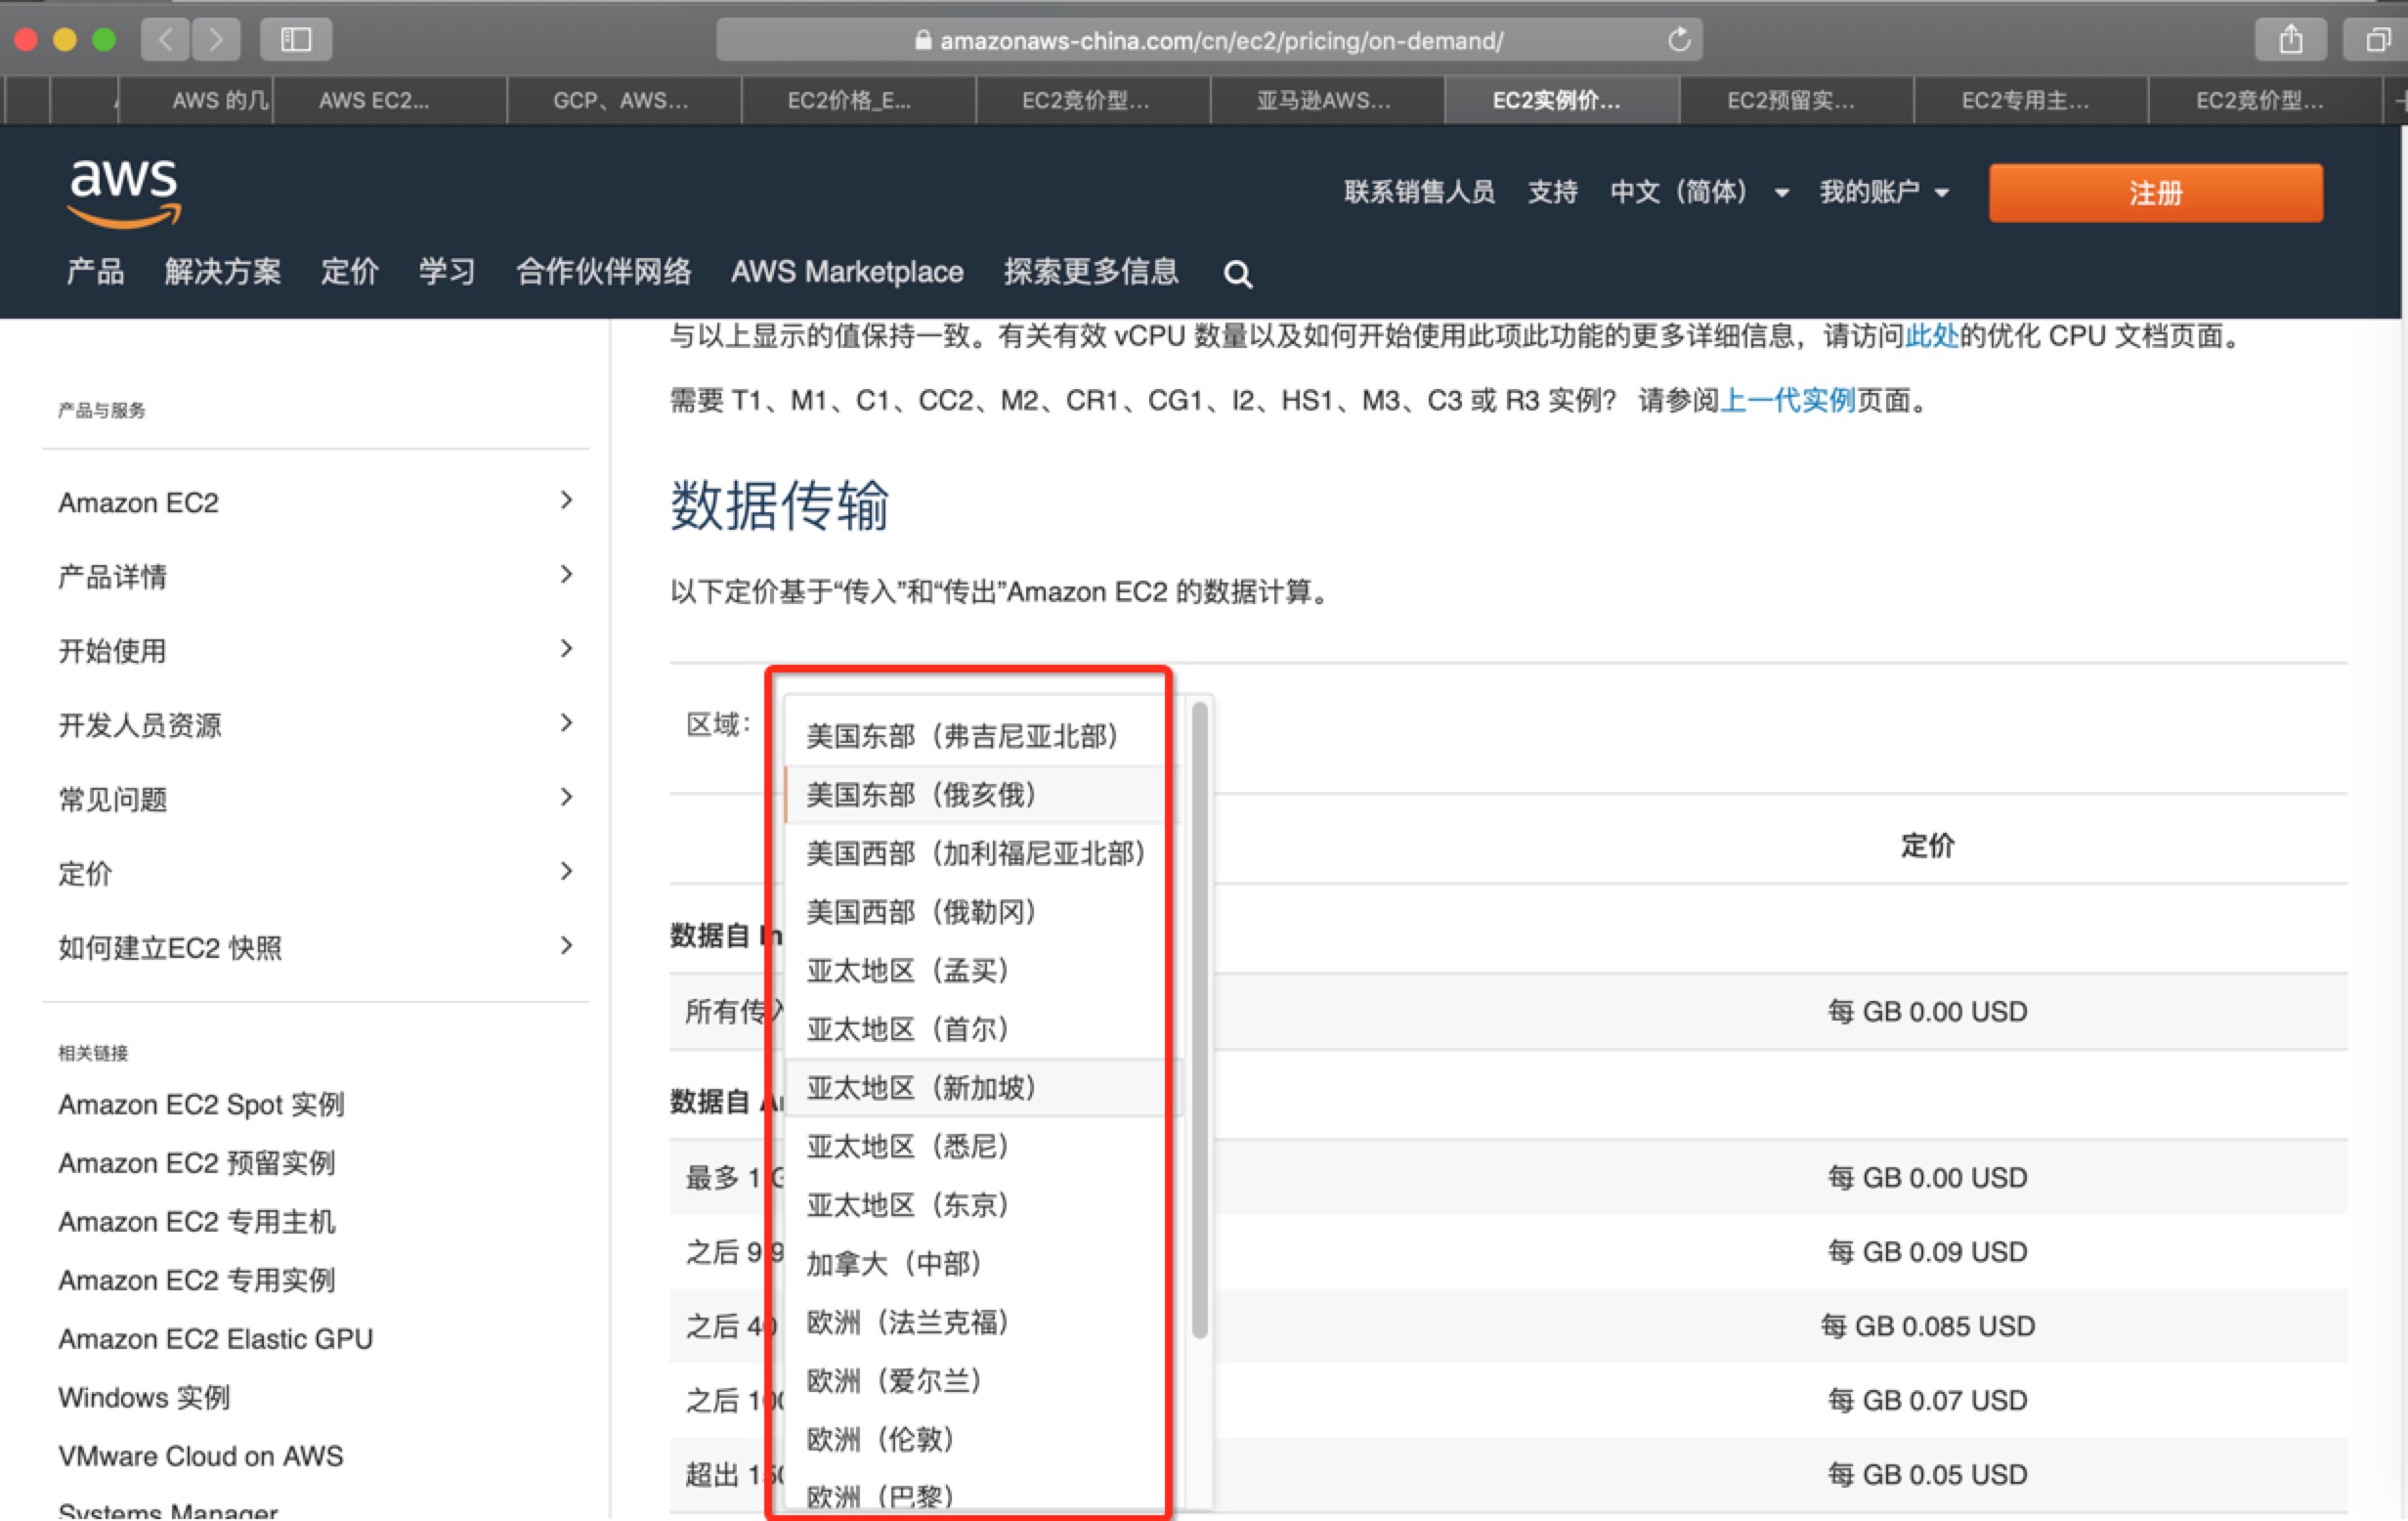This screenshot has width=2408, height=1521.
Task: Open the 产品 navigation menu
Action: point(96,271)
